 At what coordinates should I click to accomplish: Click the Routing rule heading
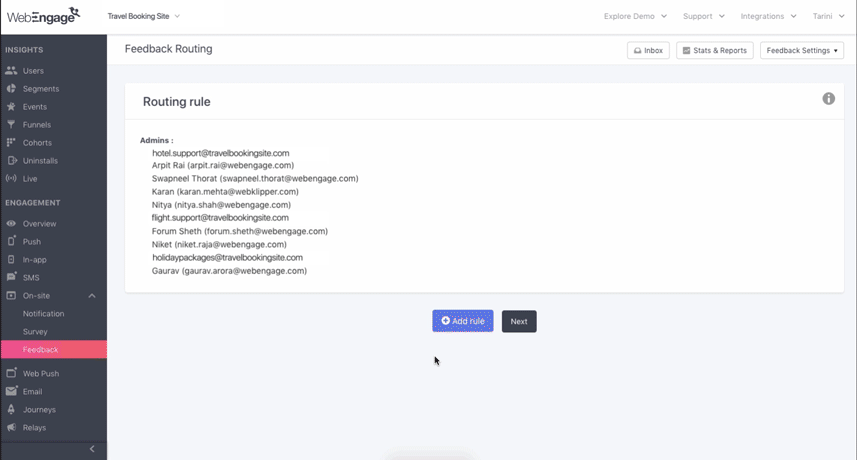[177, 102]
